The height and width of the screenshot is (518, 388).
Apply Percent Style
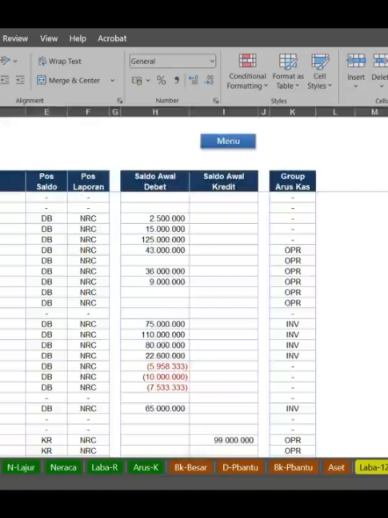pos(161,80)
